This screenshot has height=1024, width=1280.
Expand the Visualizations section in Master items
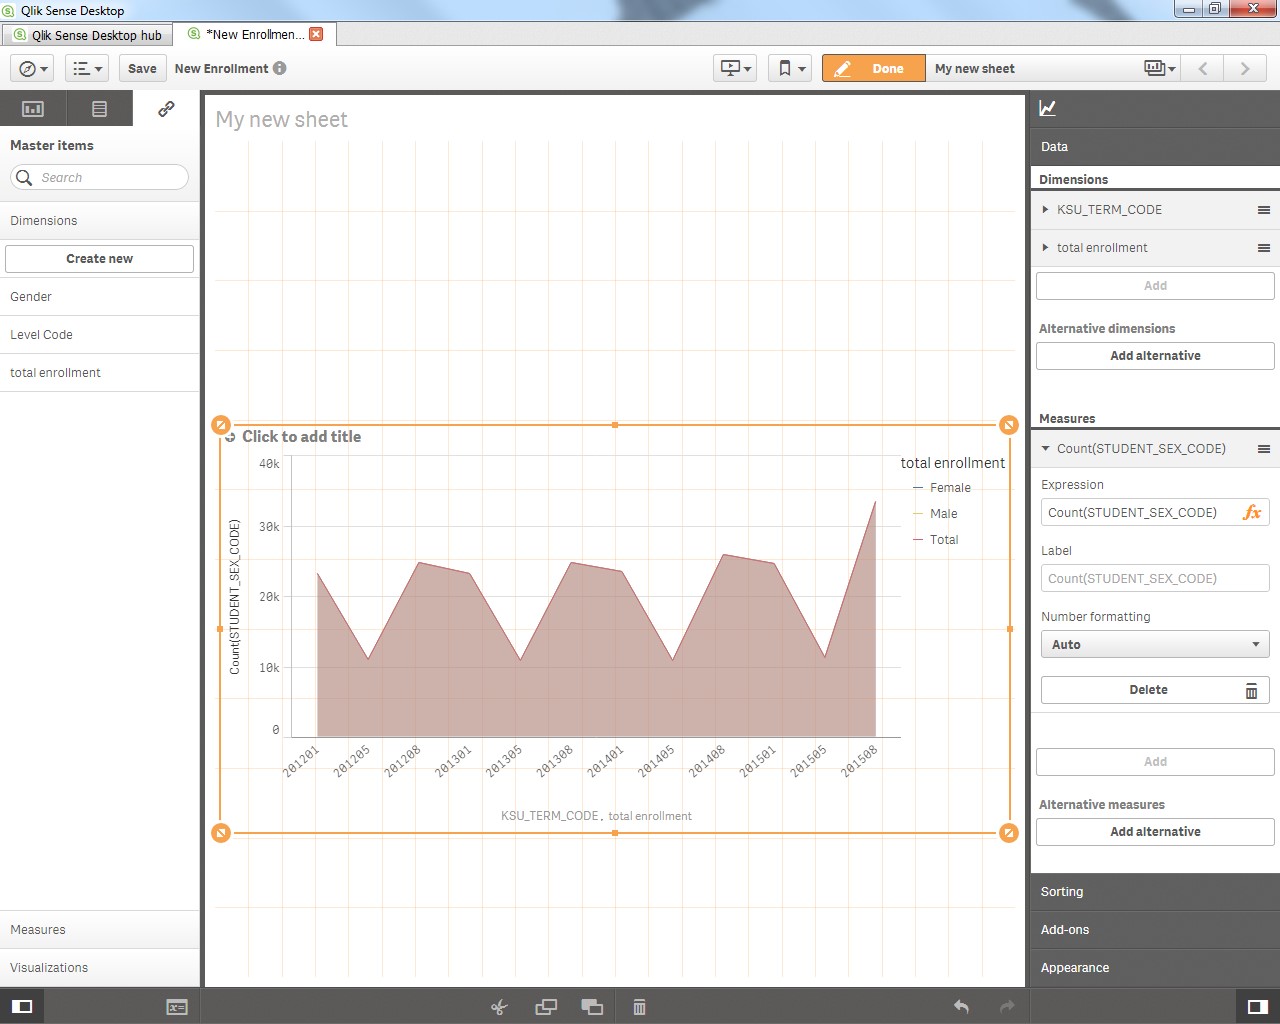click(x=99, y=968)
